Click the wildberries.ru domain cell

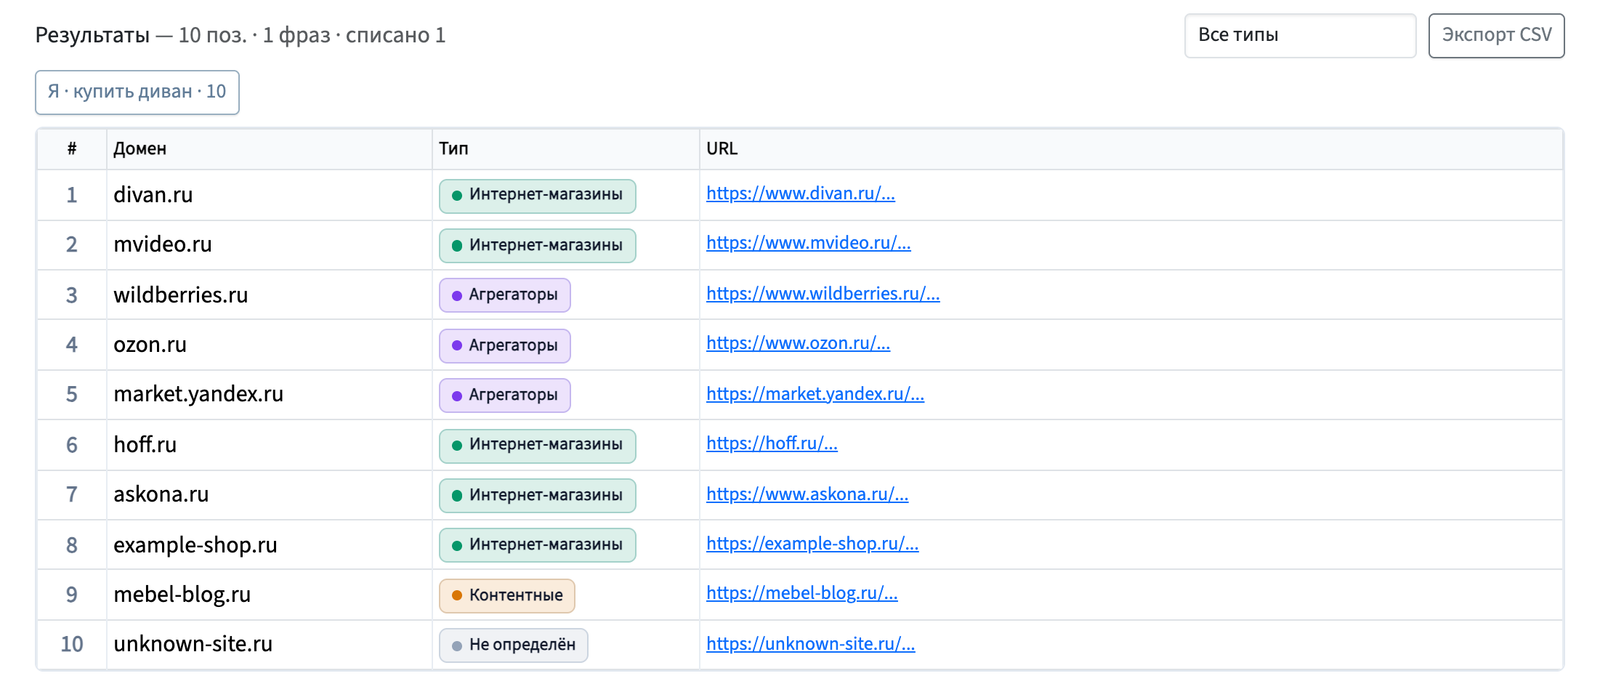(269, 295)
